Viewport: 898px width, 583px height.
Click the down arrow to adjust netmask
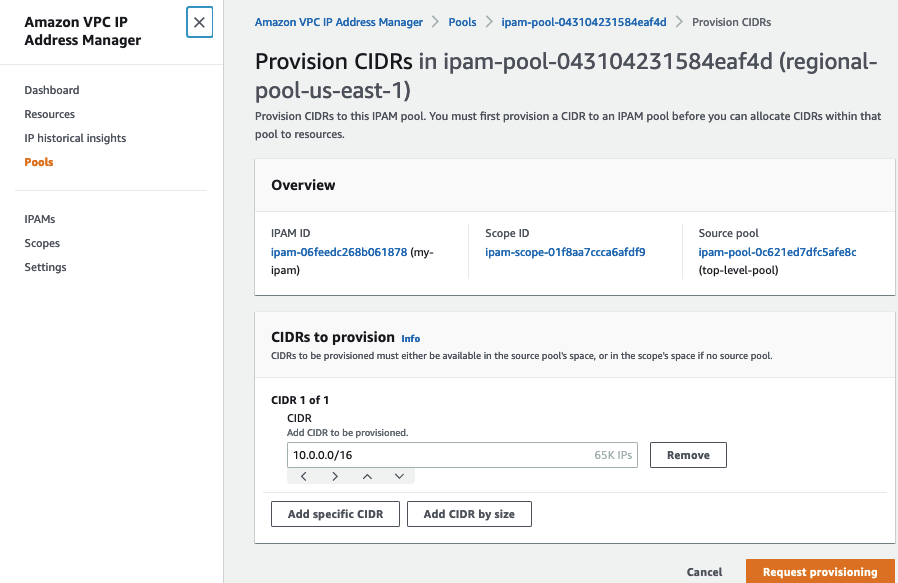399,475
